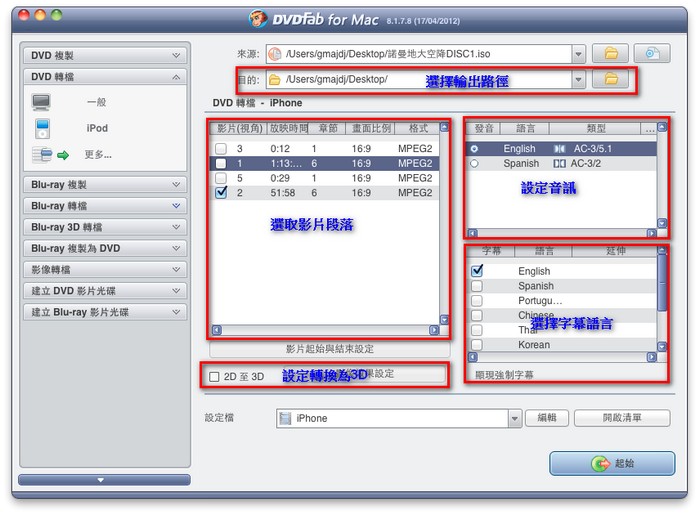Click the bottom sidebar collapse arrow
The image size is (700, 515).
(x=101, y=480)
